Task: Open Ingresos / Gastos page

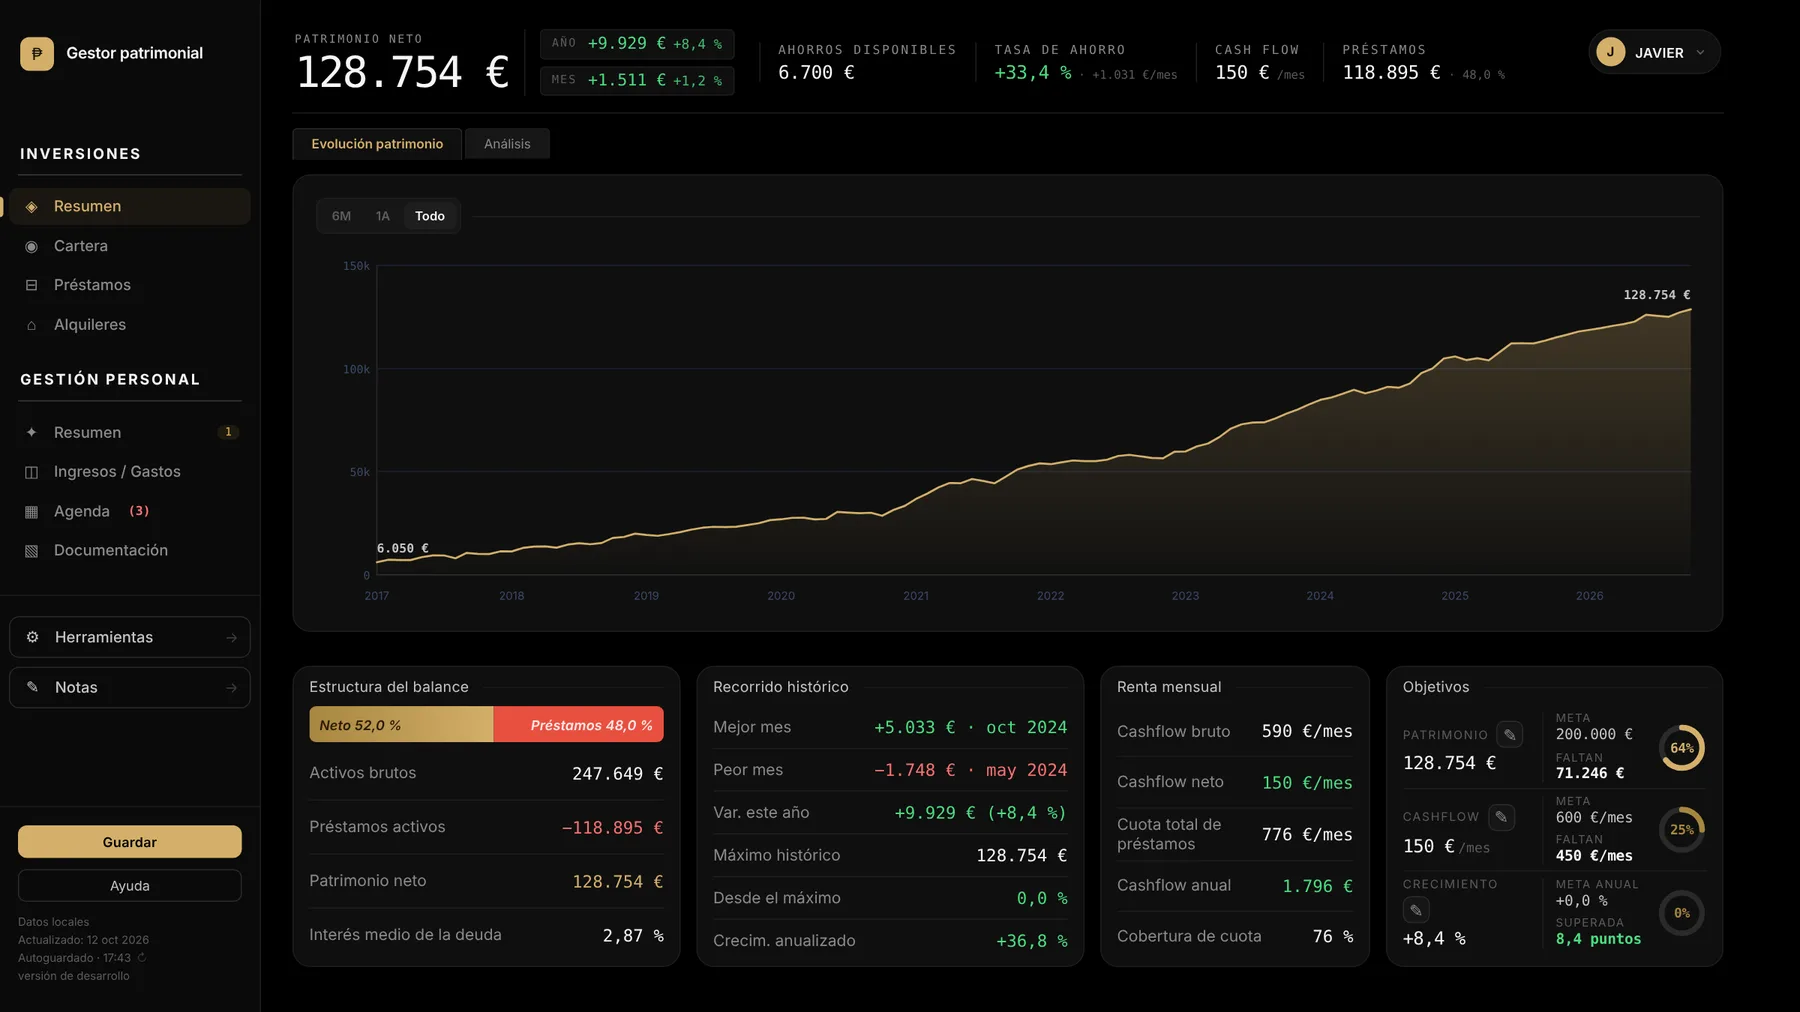Action: click(130, 471)
